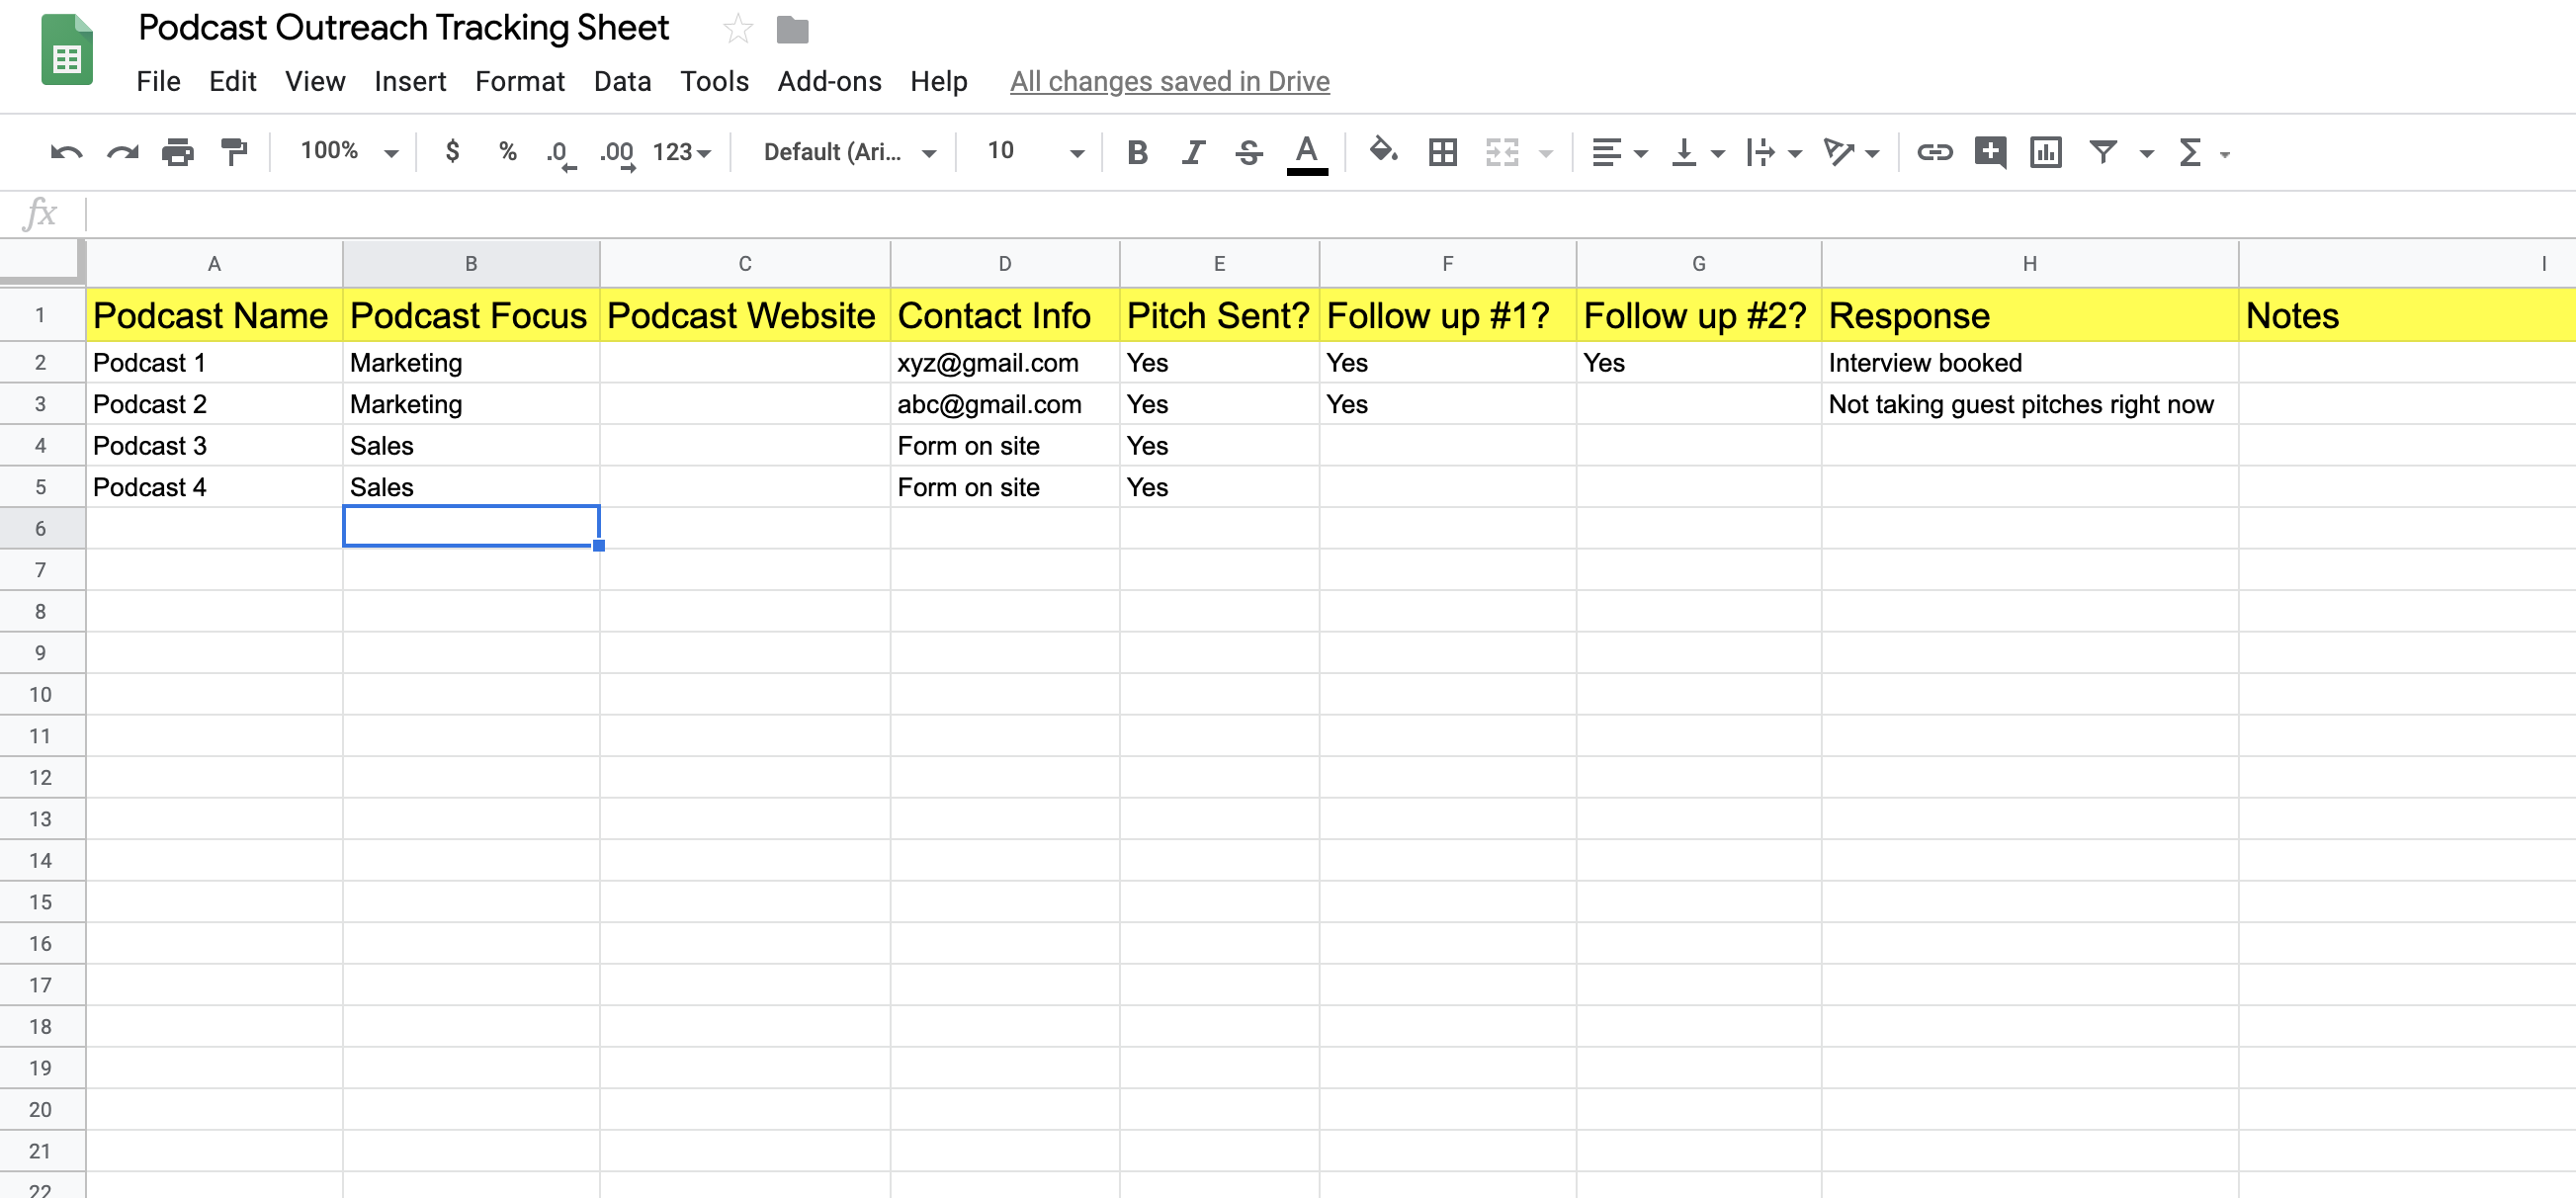Select cell 'xyz@gmail.com'

click(1004, 363)
